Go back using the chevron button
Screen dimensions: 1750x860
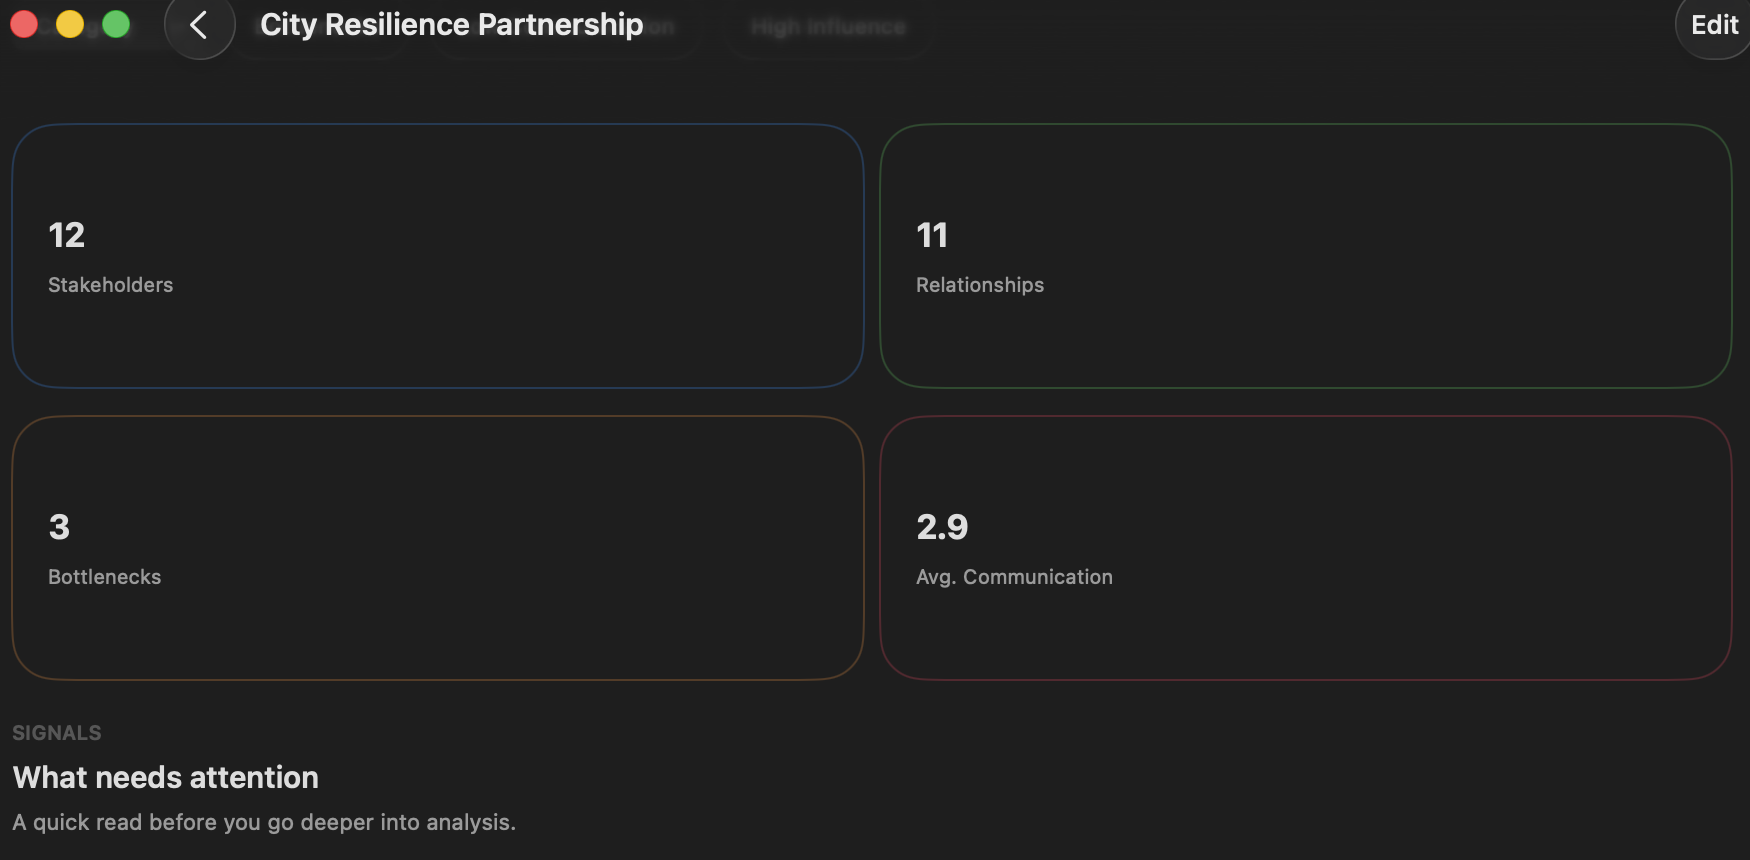199,25
